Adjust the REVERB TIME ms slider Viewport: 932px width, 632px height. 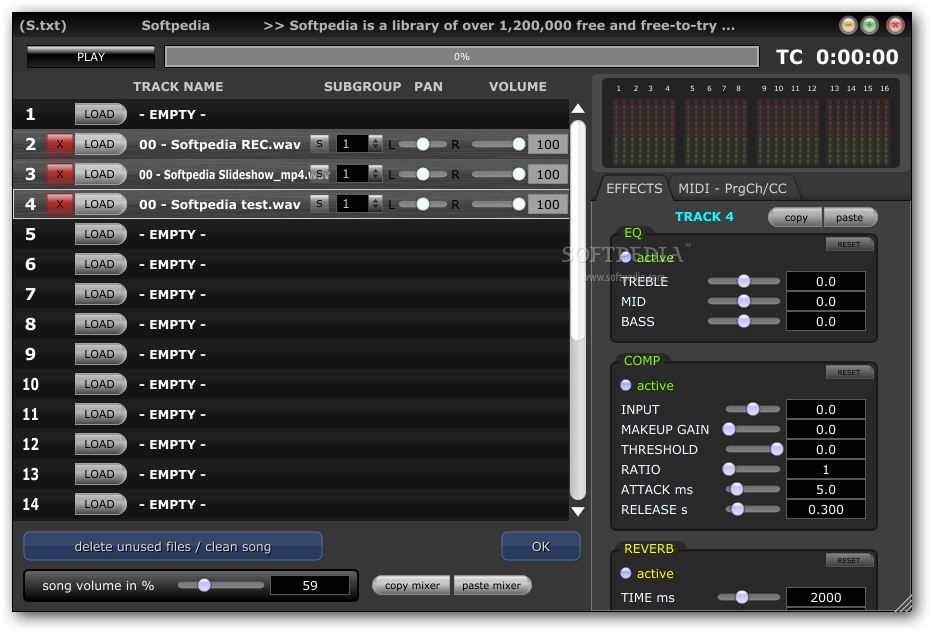click(748, 597)
